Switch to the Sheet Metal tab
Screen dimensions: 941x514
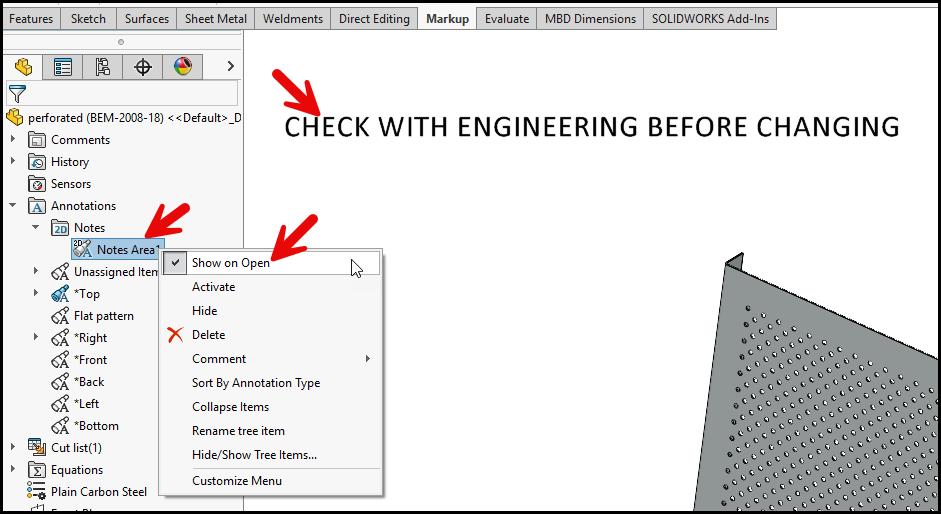(215, 19)
